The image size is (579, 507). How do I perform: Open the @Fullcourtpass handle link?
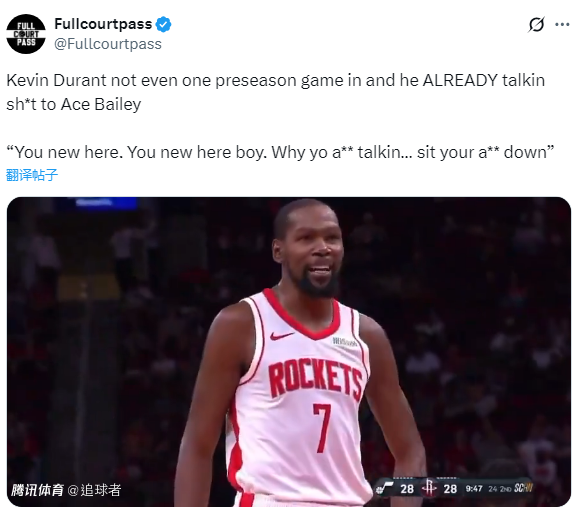[108, 44]
